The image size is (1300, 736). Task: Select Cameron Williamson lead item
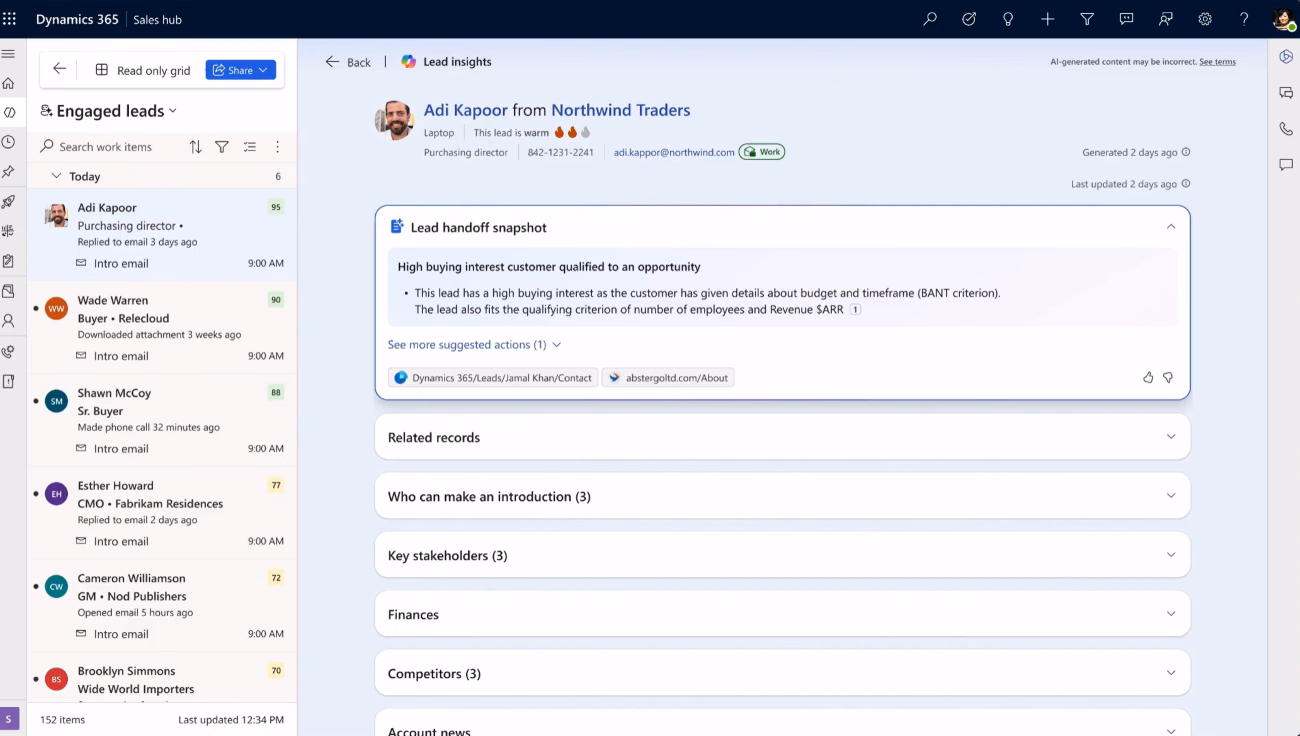click(x=162, y=605)
